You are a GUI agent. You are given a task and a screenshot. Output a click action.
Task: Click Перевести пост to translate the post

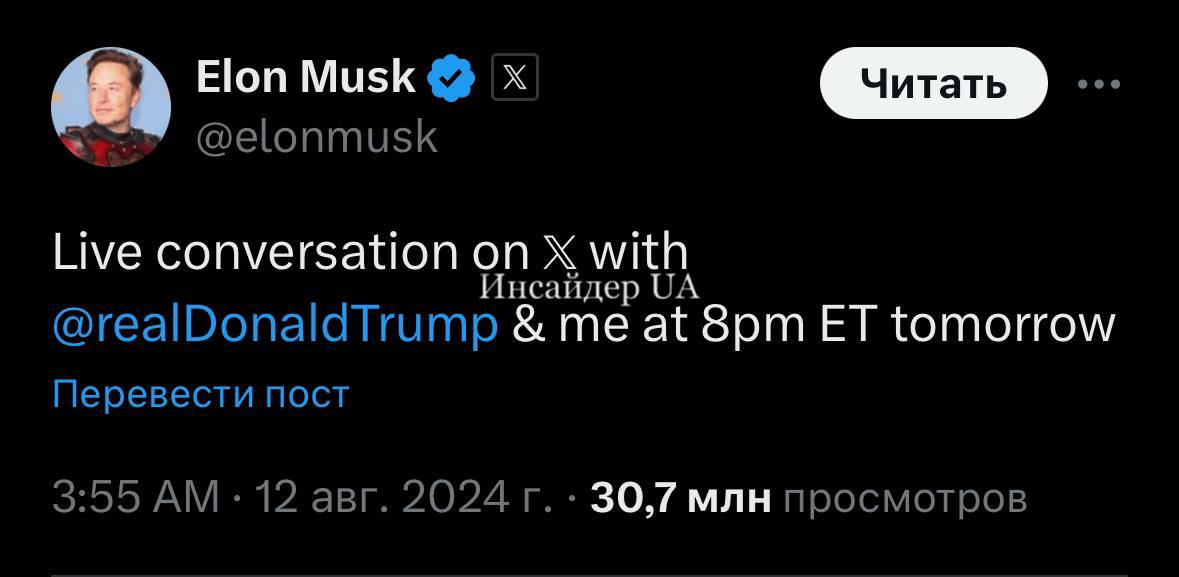tap(200, 394)
